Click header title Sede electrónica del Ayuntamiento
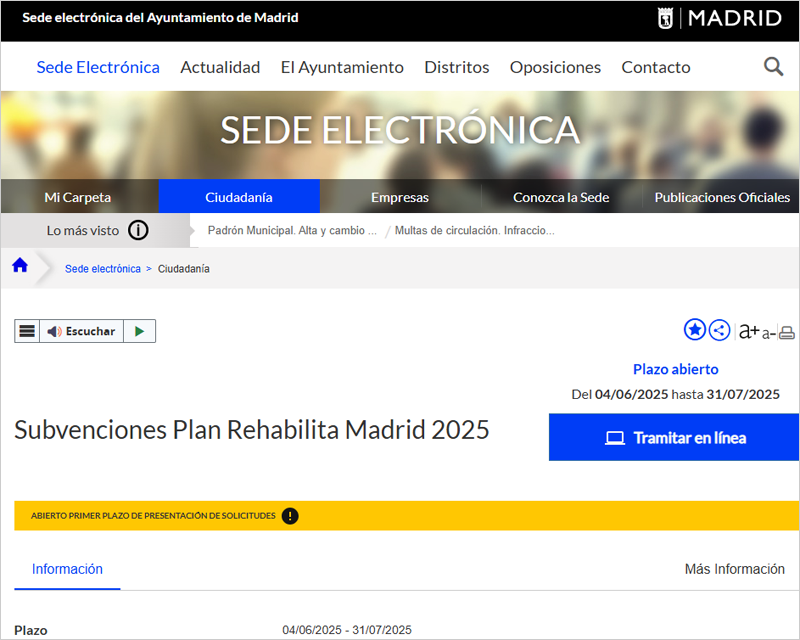Viewport: 800px width, 640px height. pyautogui.click(x=160, y=18)
